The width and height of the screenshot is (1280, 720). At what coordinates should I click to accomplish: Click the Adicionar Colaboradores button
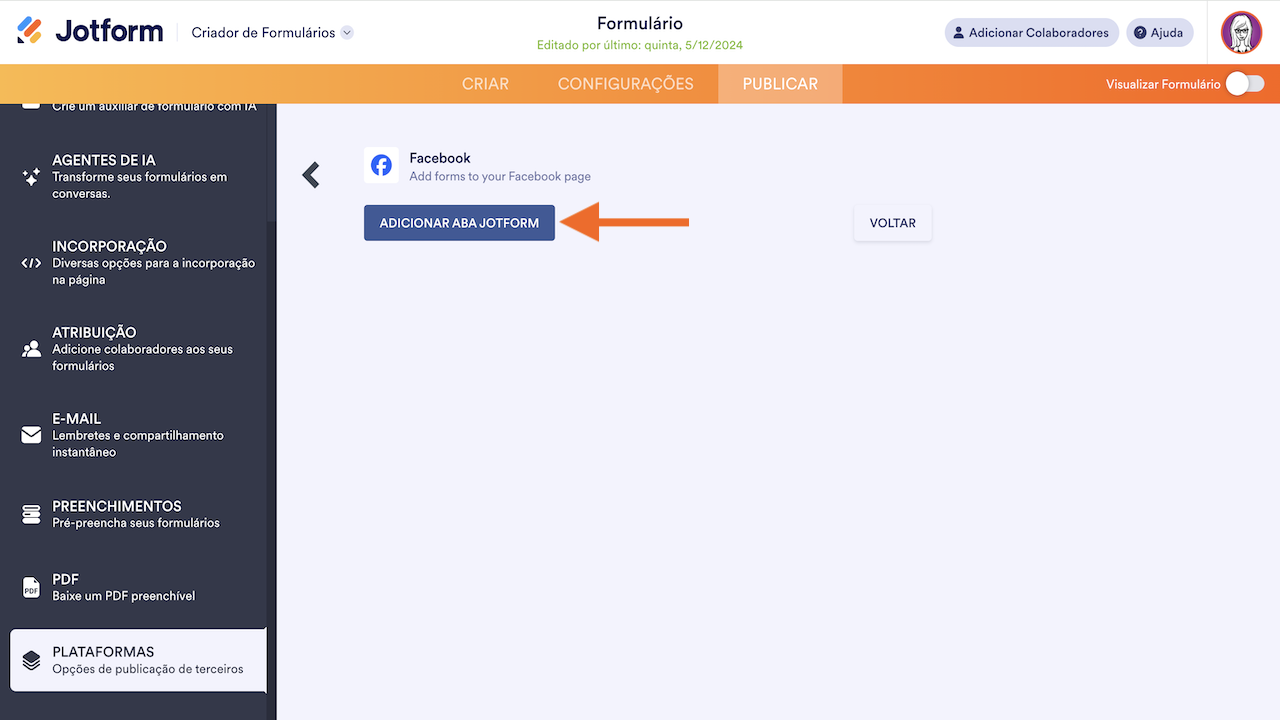coord(1031,33)
